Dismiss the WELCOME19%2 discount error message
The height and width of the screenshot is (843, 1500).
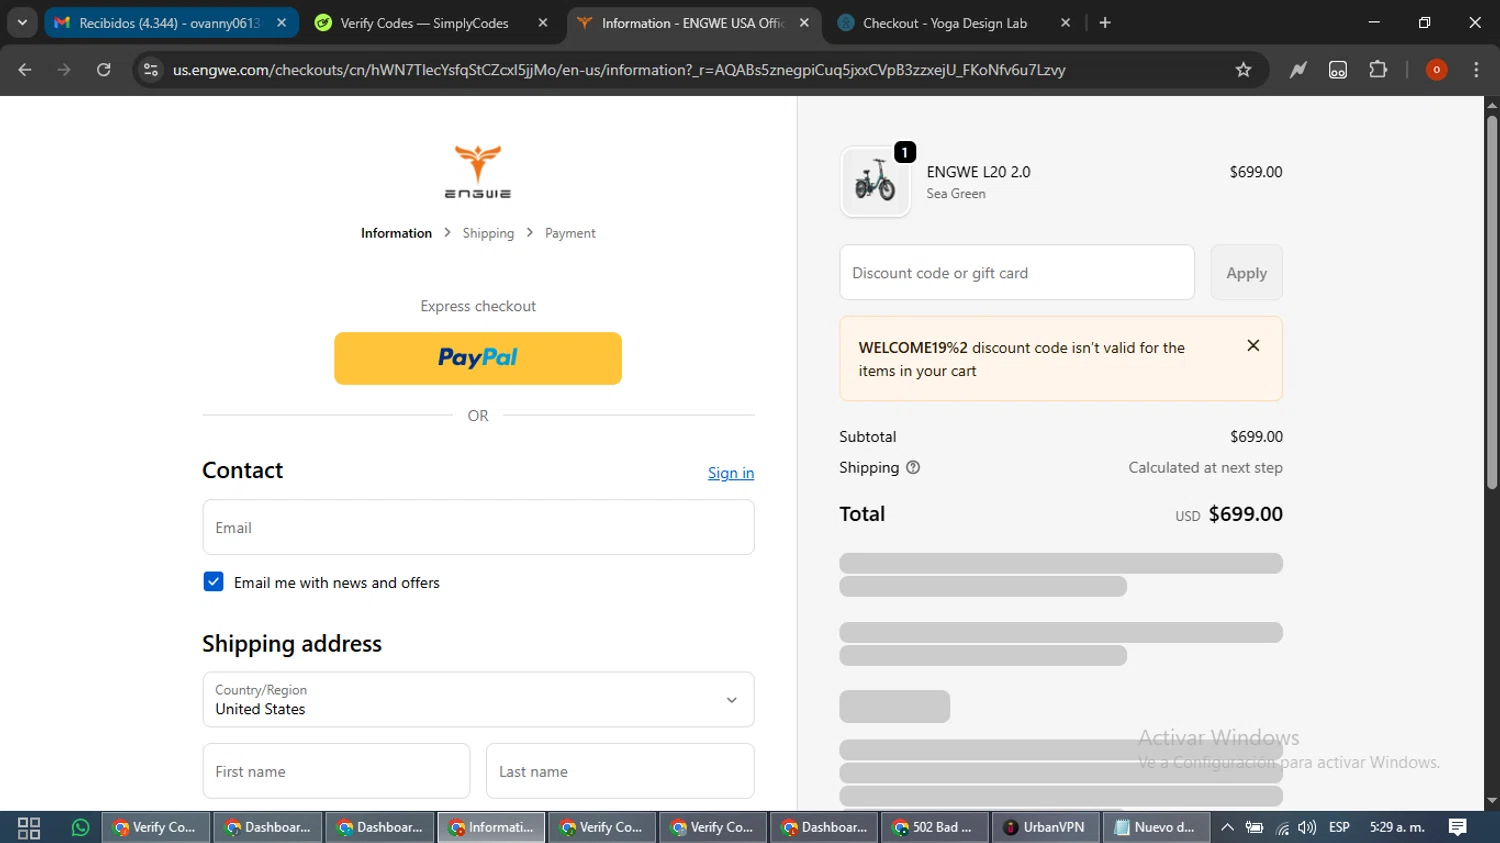[1253, 346]
